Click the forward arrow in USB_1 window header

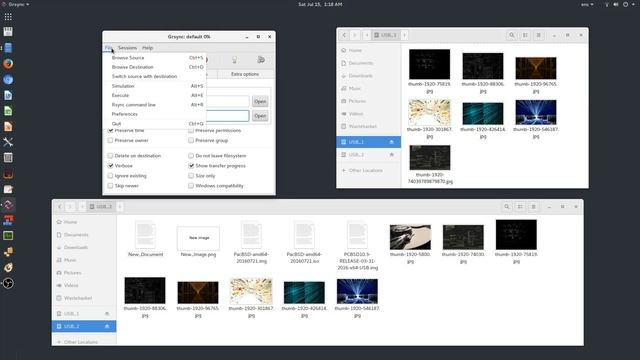point(355,35)
